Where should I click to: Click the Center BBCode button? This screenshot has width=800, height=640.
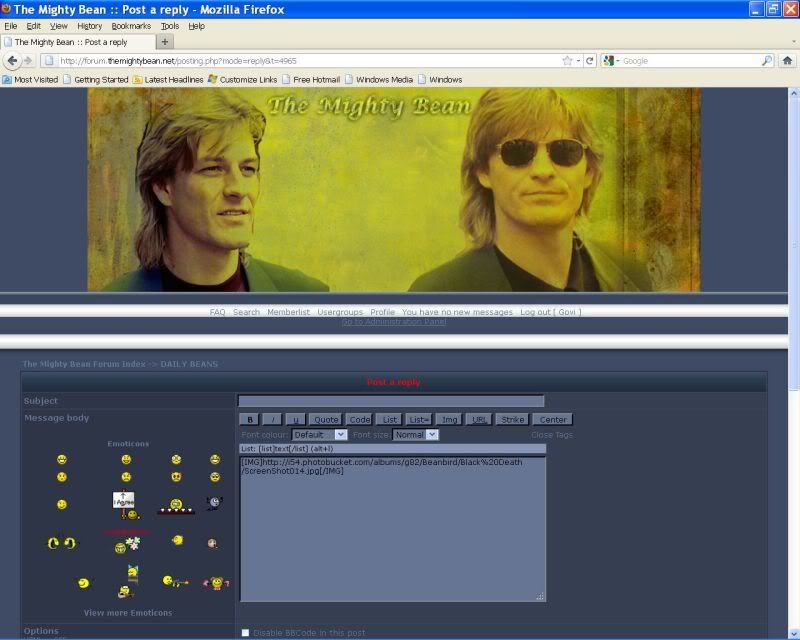coord(553,420)
